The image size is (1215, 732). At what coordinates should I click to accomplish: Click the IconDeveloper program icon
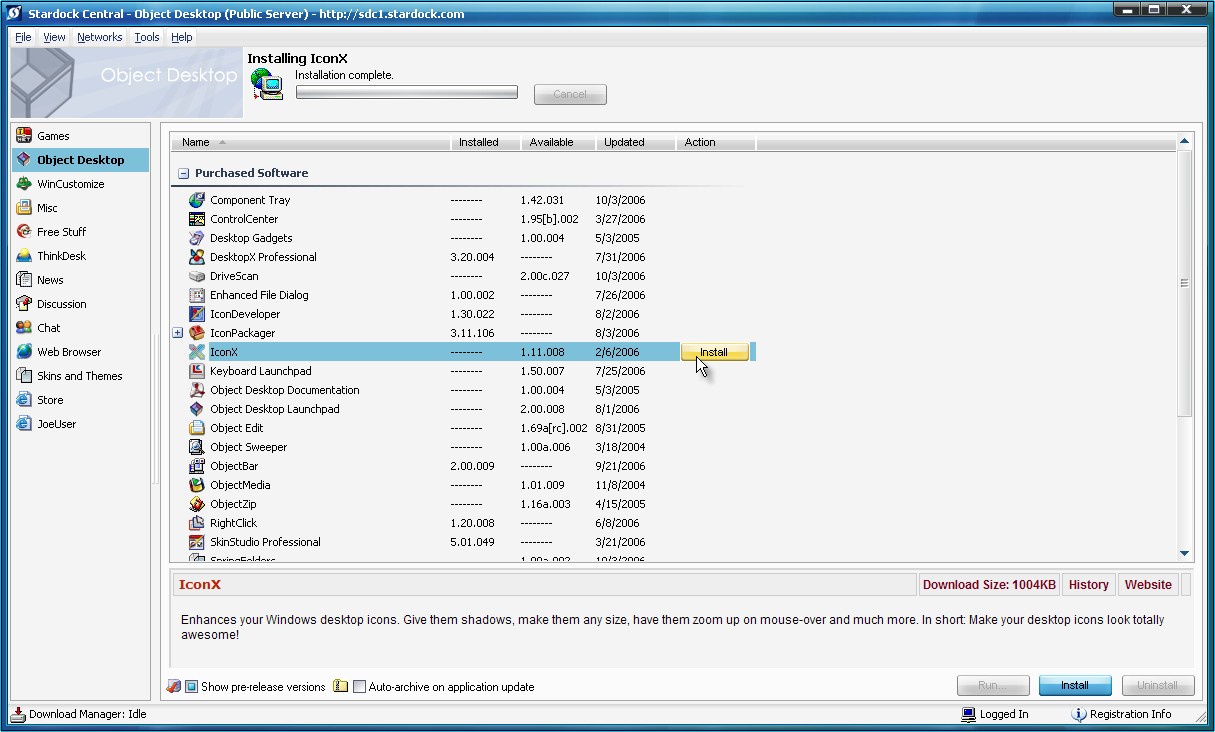(x=197, y=314)
